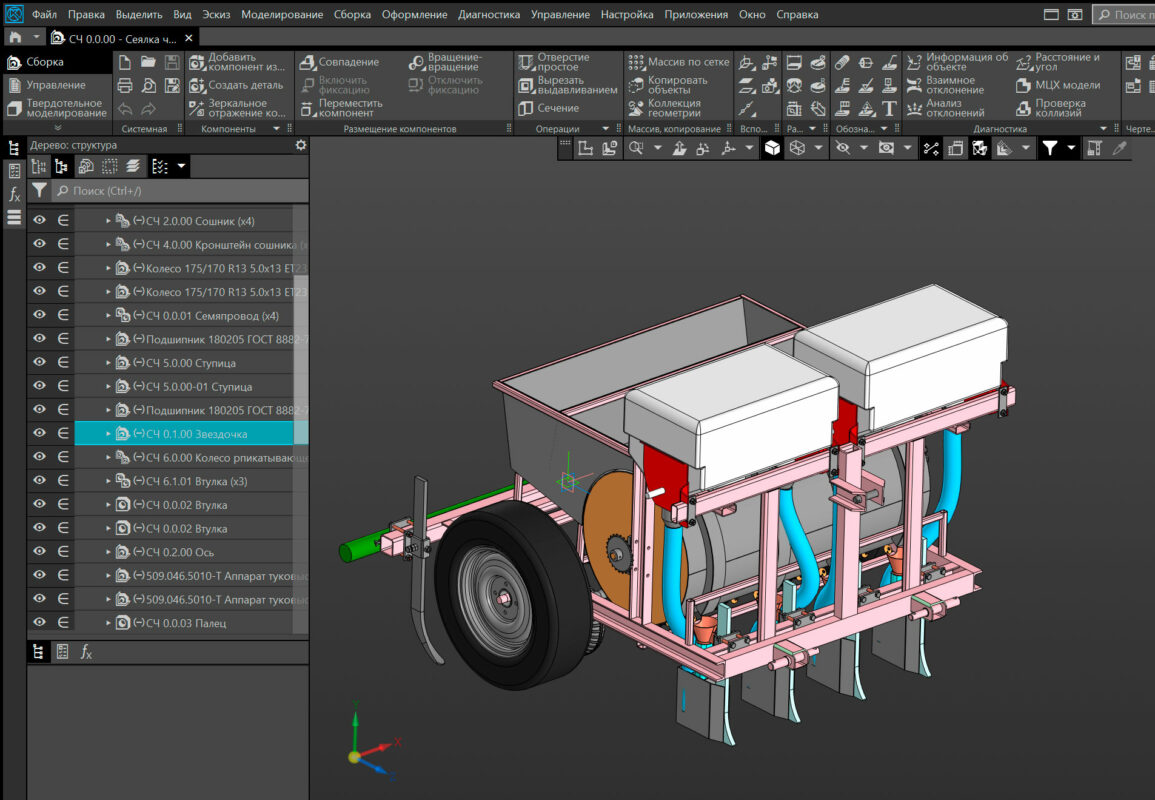
Task: Expand the СЧ 0.0.03 Палец node
Action: (108, 623)
